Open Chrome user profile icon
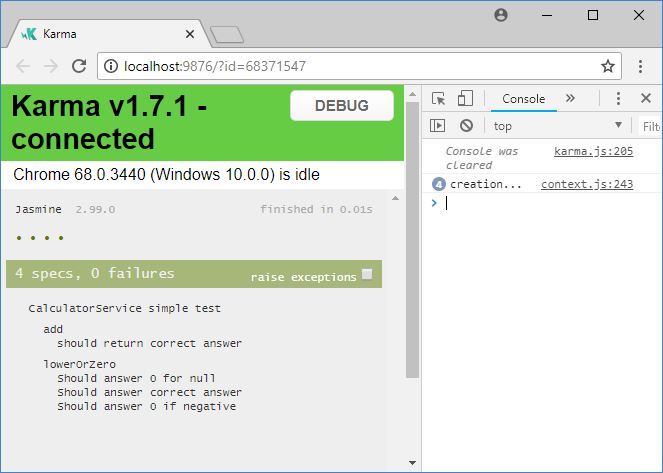The width and height of the screenshot is (663, 473). pyautogui.click(x=501, y=15)
